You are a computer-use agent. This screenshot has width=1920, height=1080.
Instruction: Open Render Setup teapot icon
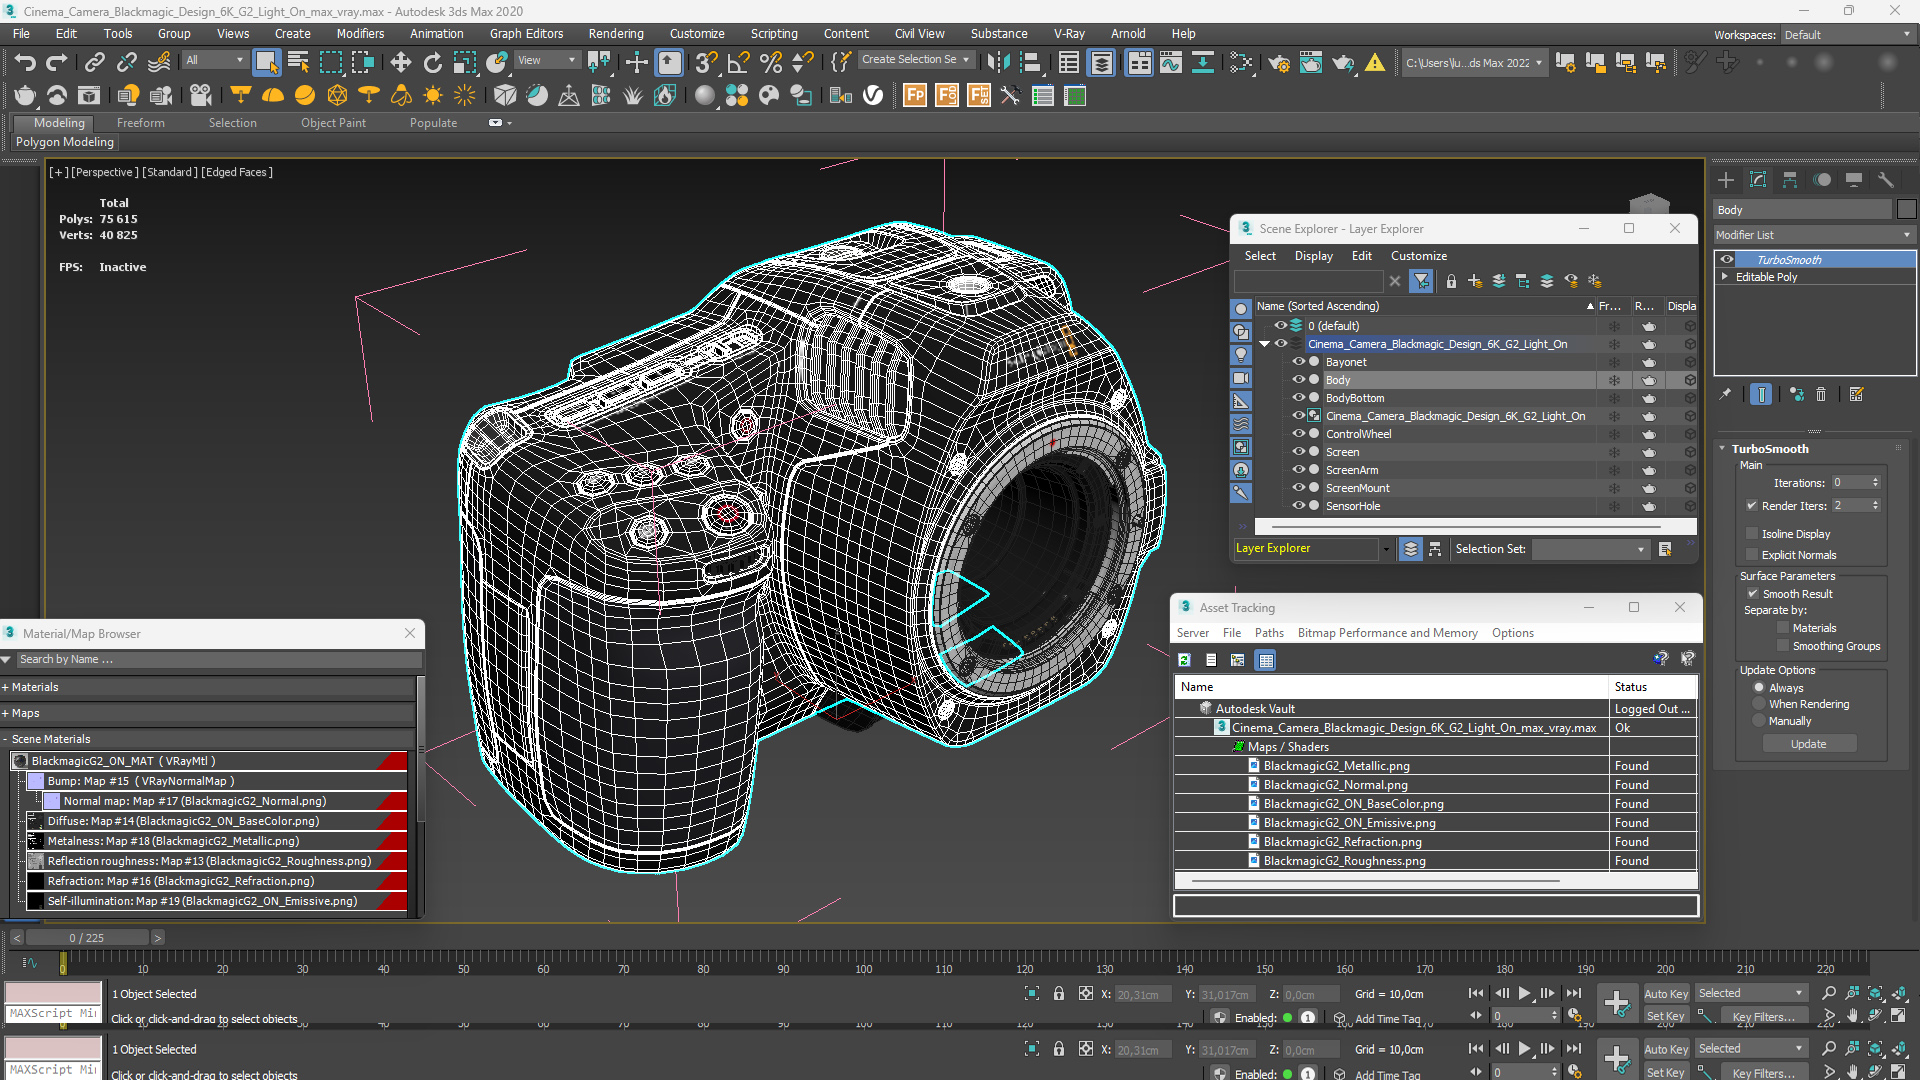[1279, 63]
